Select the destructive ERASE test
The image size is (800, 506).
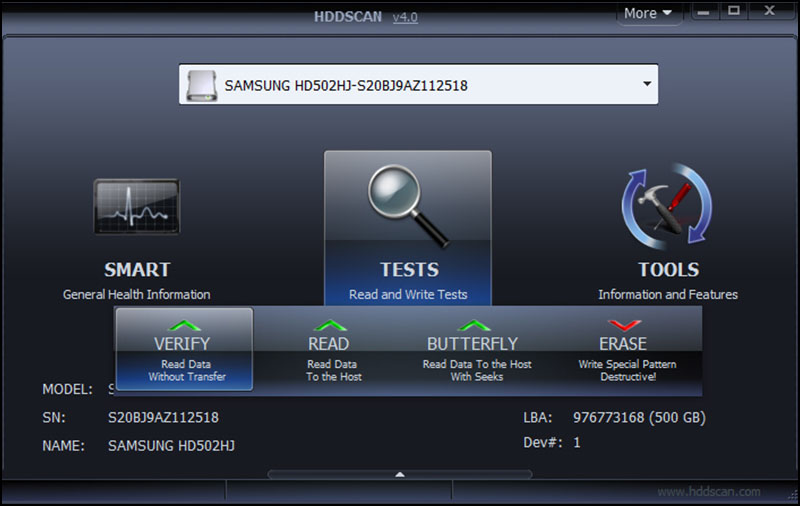point(627,351)
